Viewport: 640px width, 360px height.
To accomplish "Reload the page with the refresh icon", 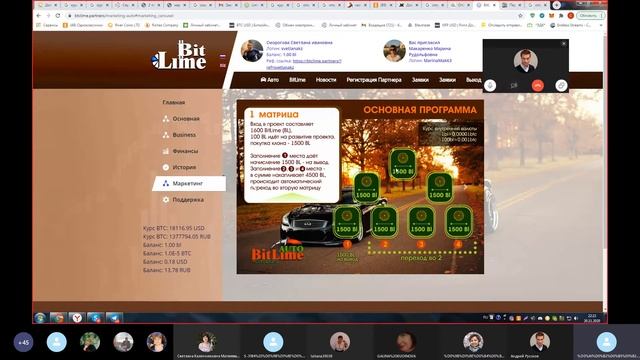I will 58,16.
